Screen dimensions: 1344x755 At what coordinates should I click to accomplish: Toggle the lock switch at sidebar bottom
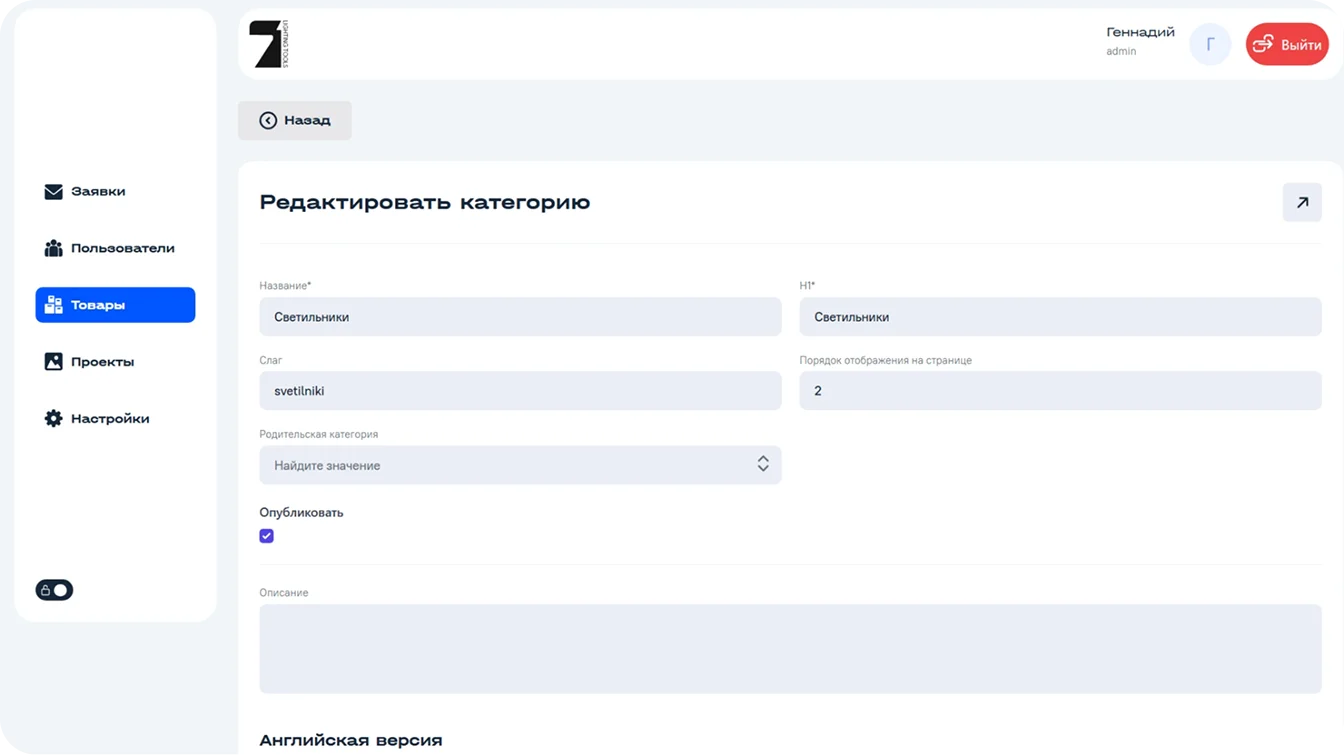click(55, 590)
